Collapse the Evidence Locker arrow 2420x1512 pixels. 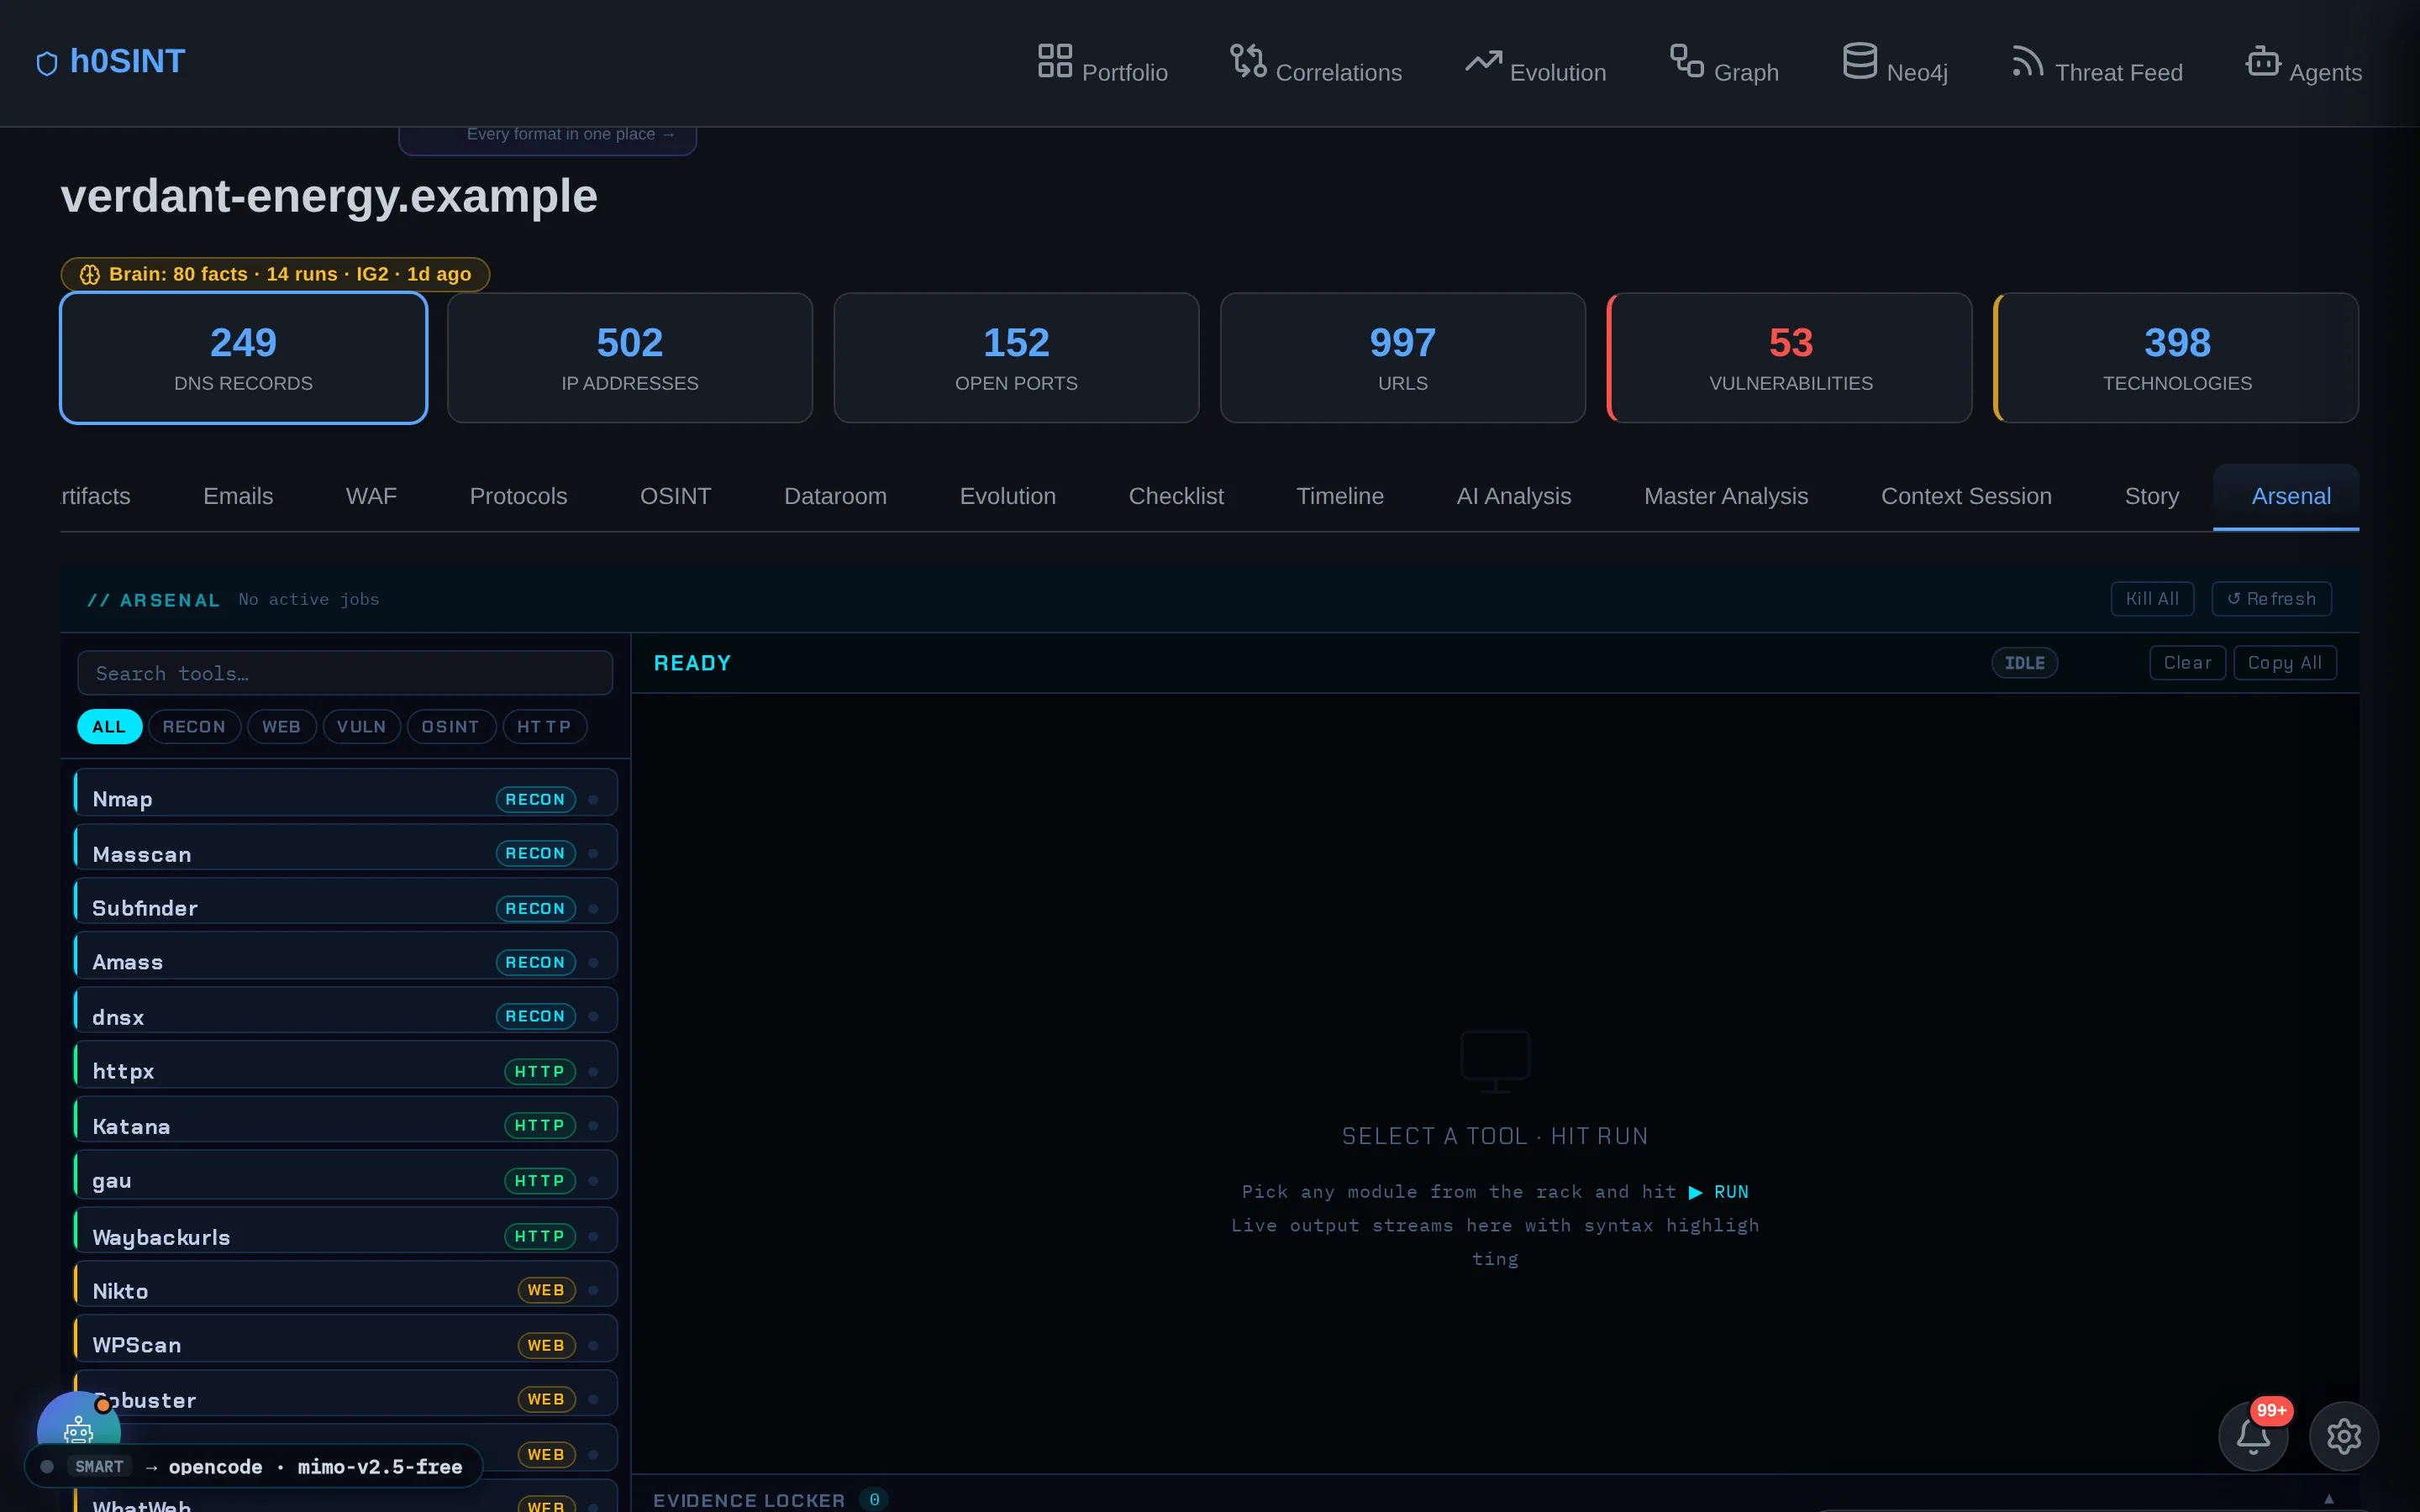click(2328, 1498)
